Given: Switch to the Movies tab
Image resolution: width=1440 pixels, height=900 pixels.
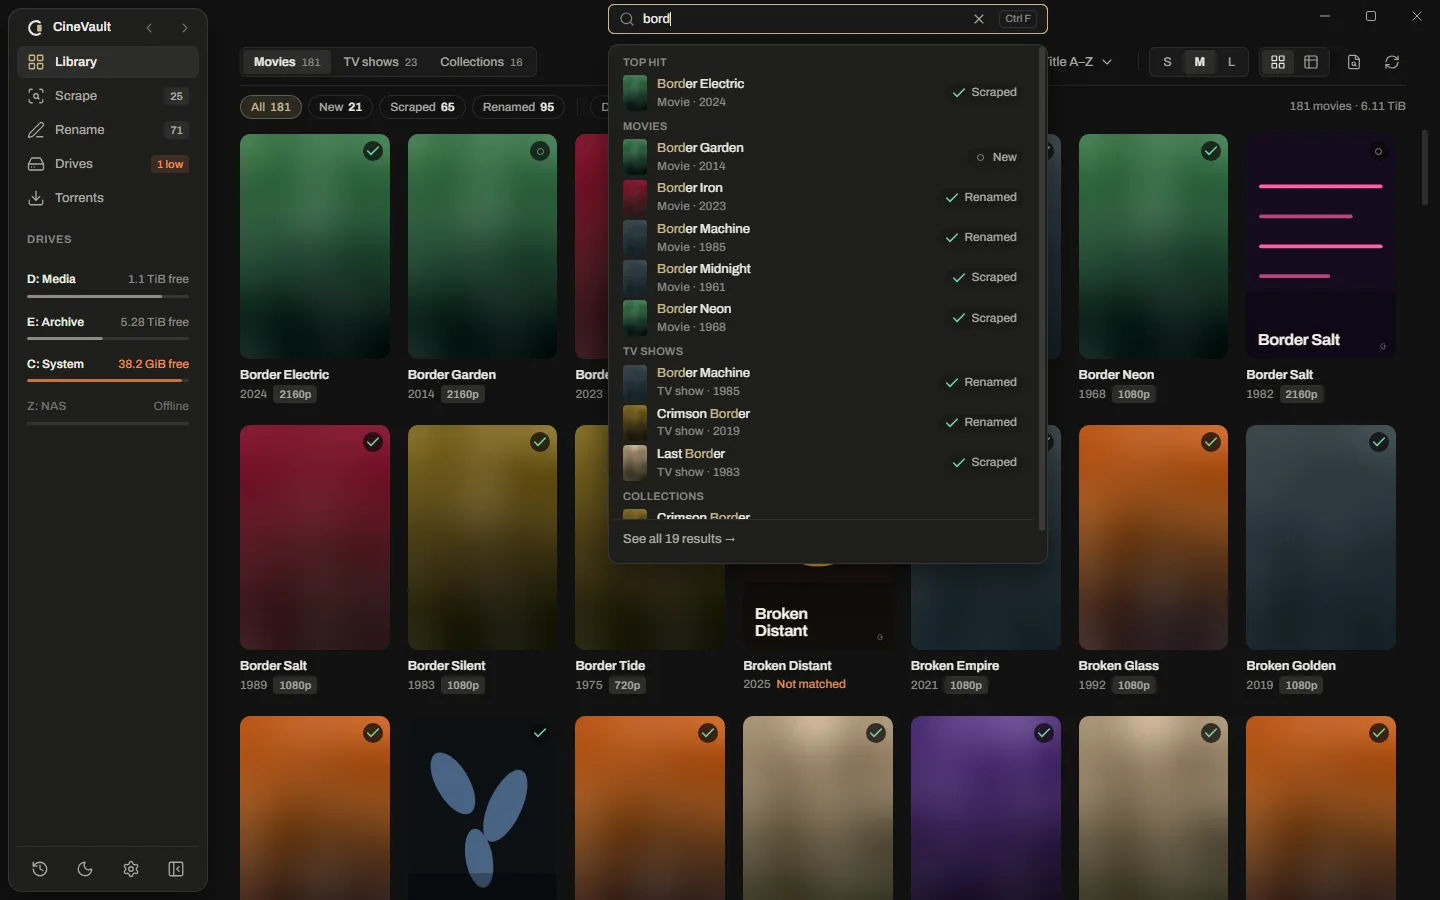Looking at the screenshot, I should click(287, 62).
